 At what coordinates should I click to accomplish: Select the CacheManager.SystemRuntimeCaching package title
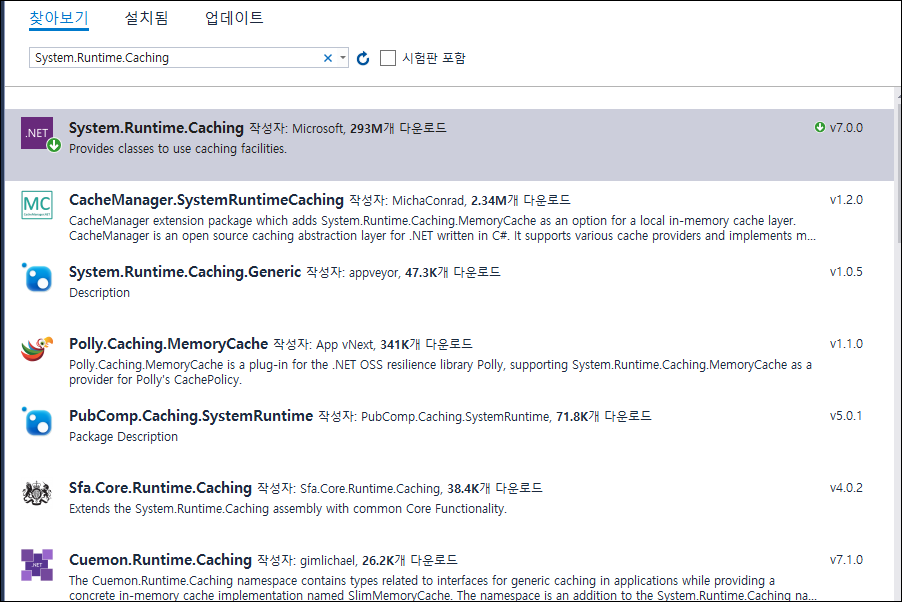206,200
